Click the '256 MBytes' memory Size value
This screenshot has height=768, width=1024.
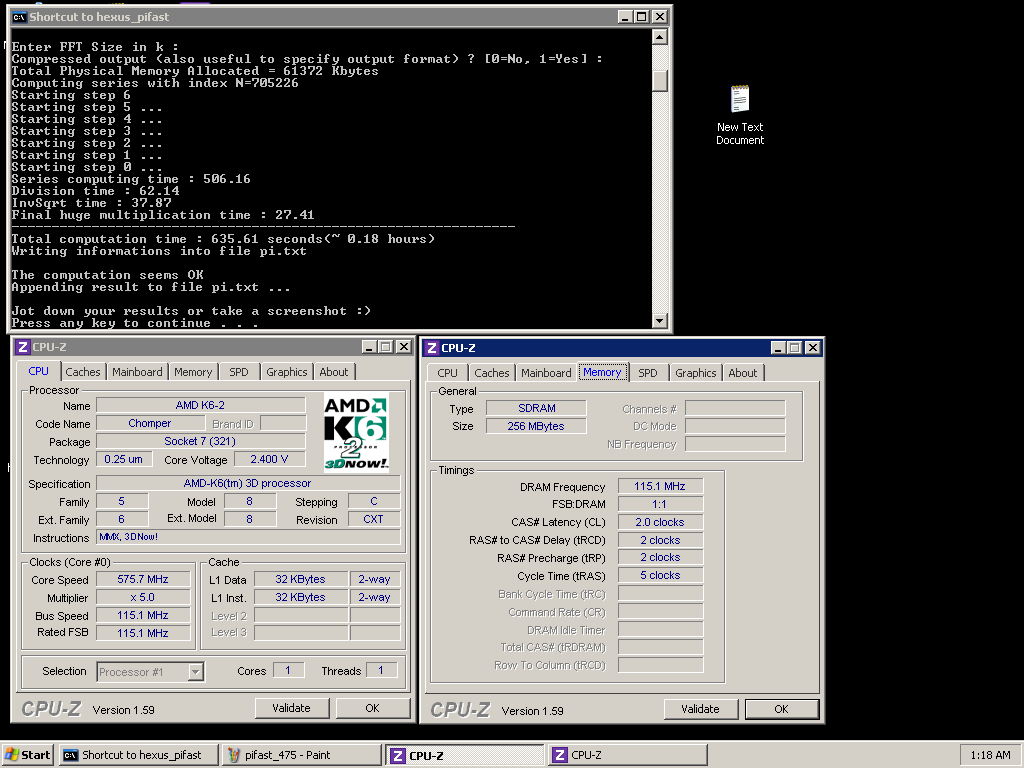click(537, 426)
